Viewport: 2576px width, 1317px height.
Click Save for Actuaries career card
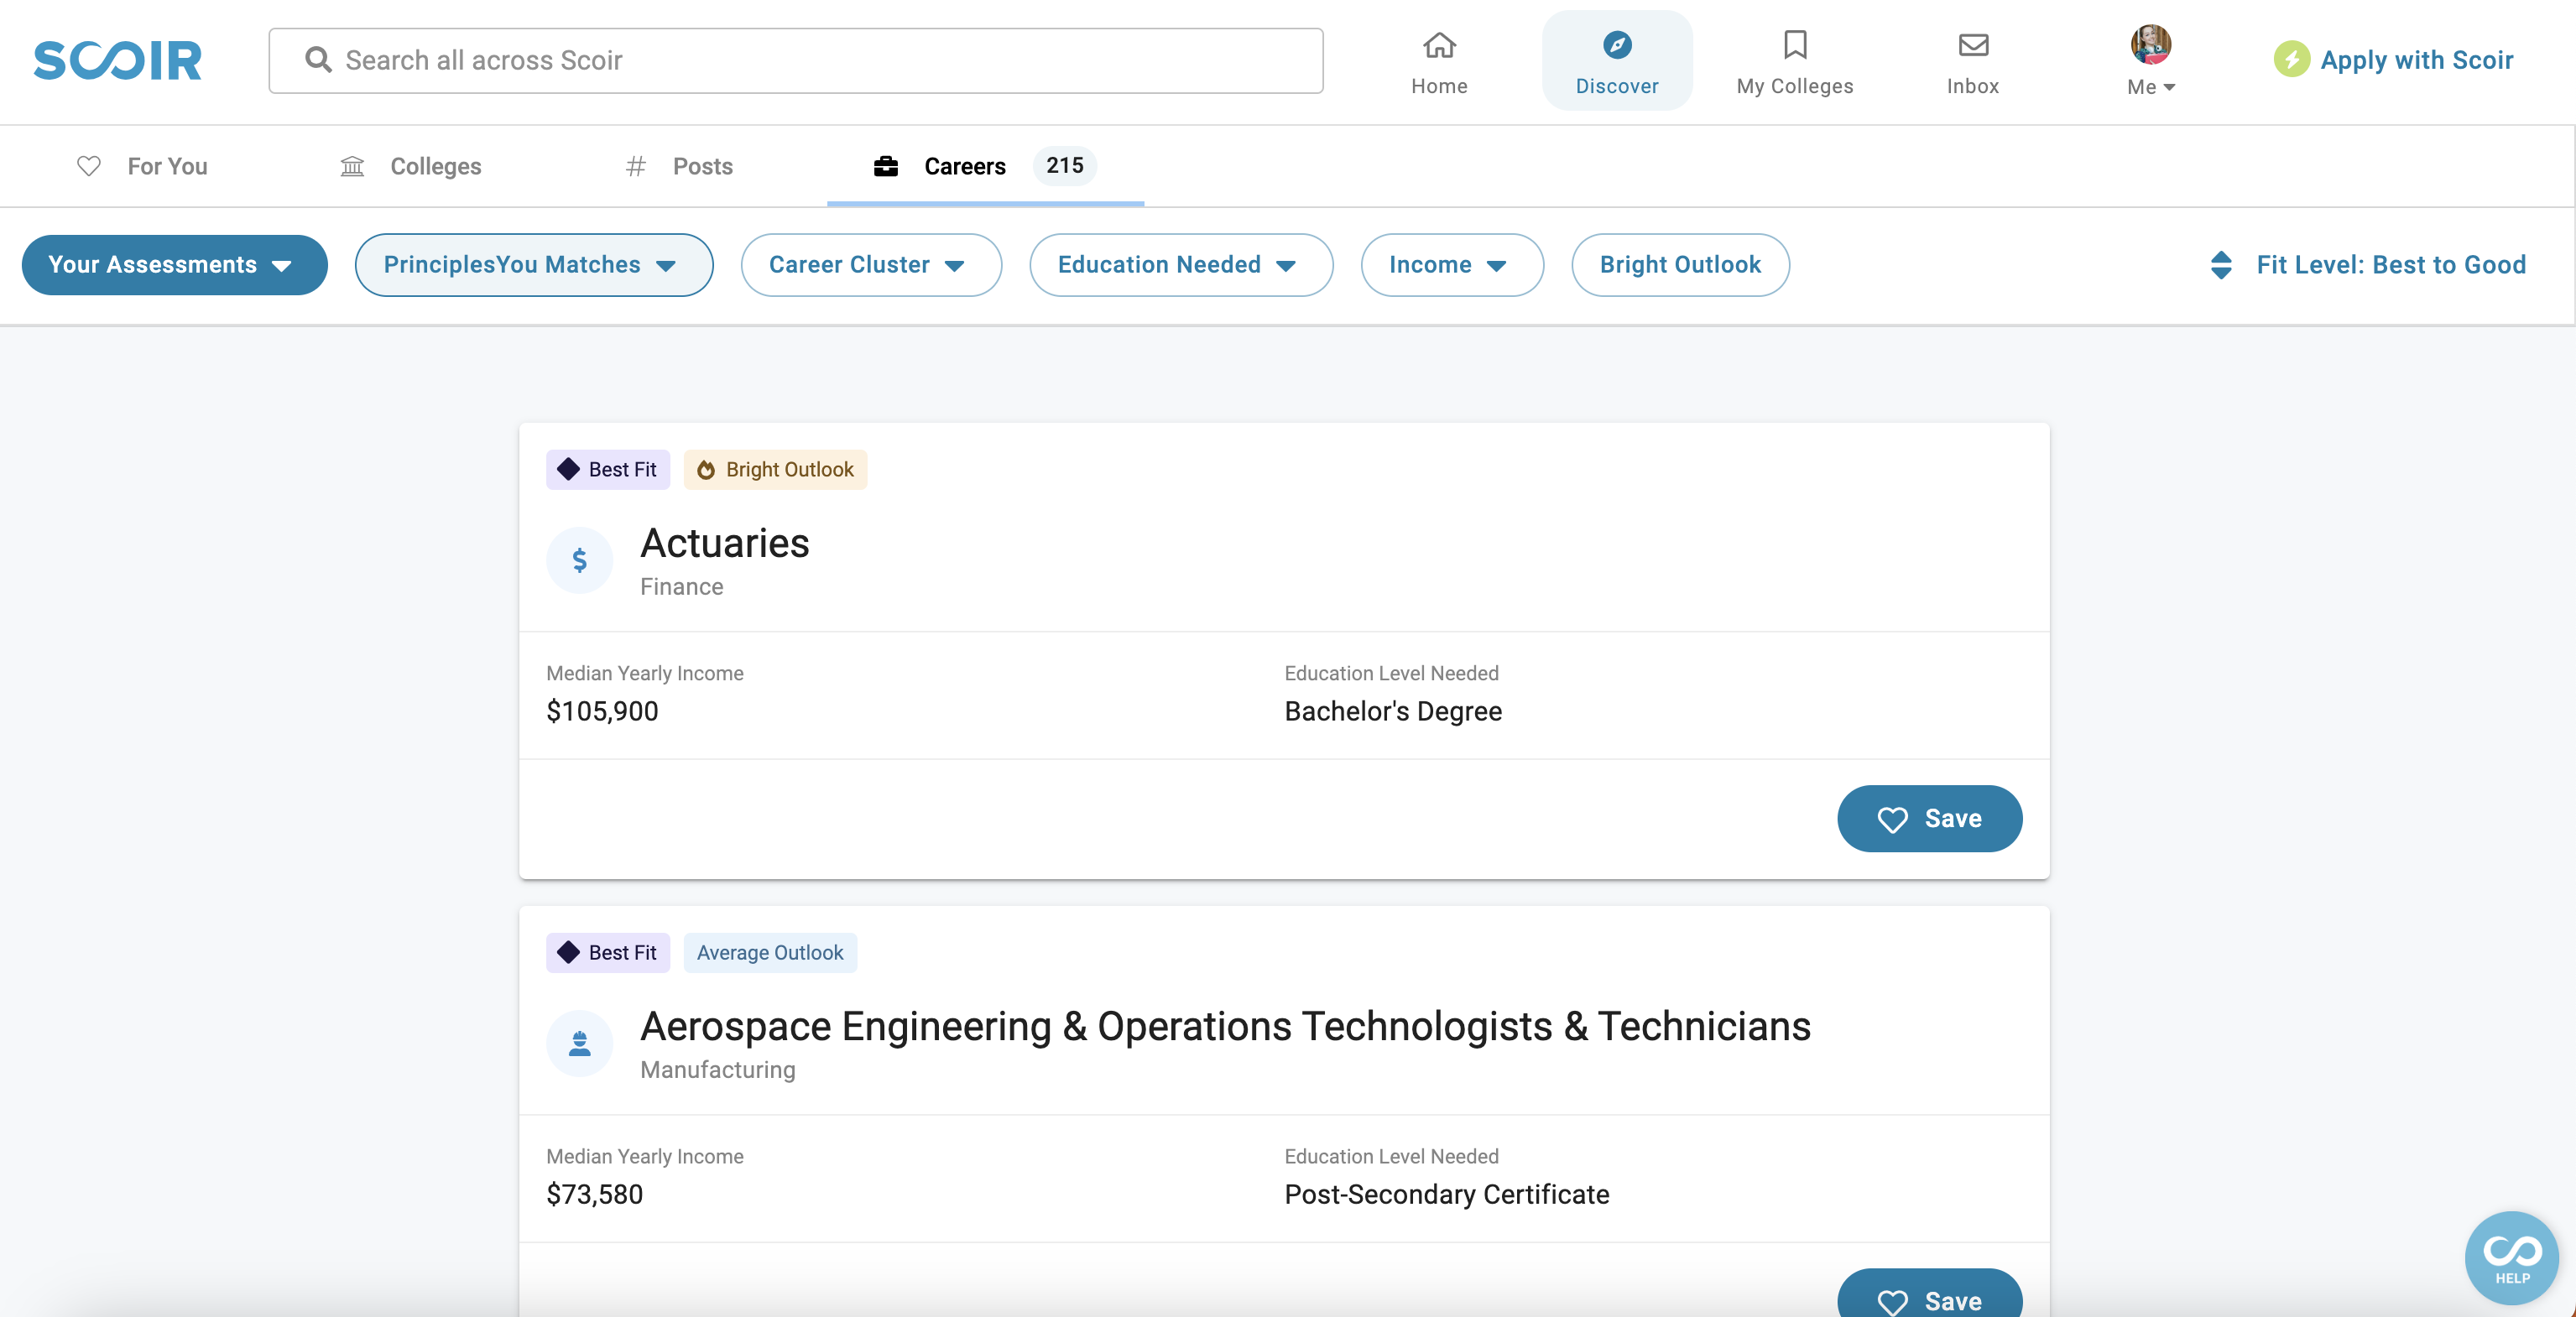tap(1929, 818)
